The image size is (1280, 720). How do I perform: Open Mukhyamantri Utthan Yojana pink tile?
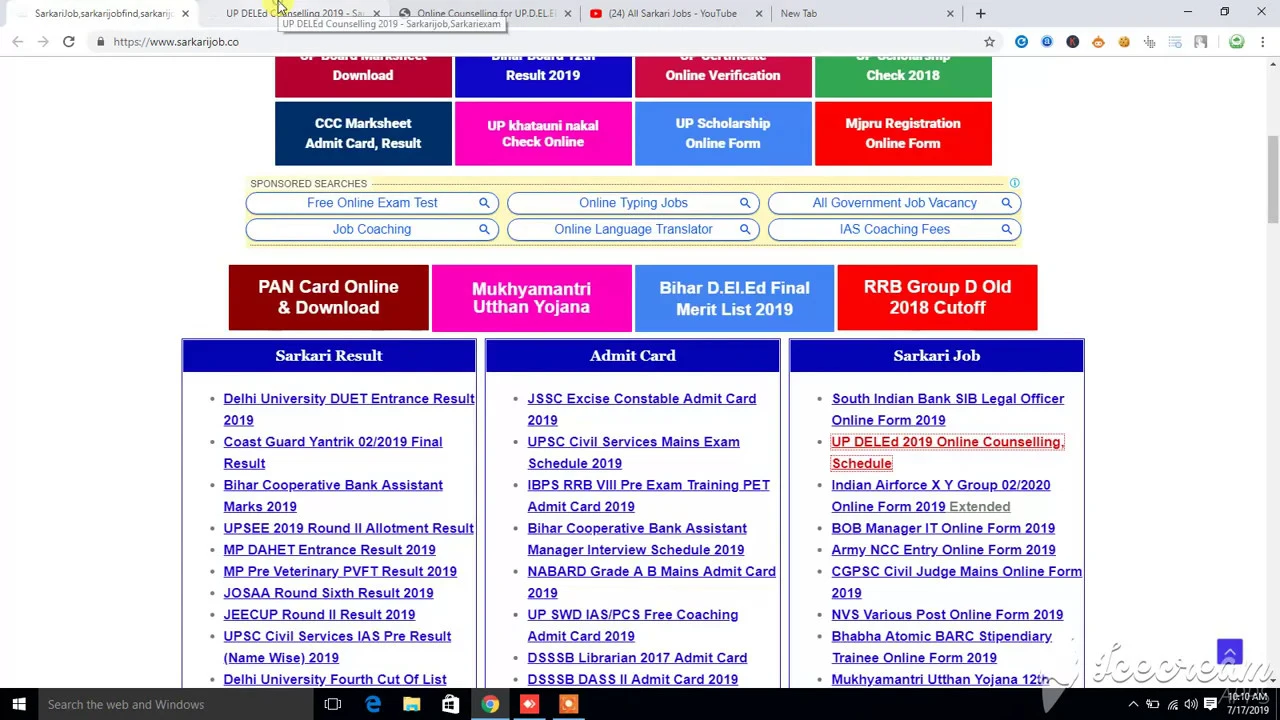(x=531, y=297)
